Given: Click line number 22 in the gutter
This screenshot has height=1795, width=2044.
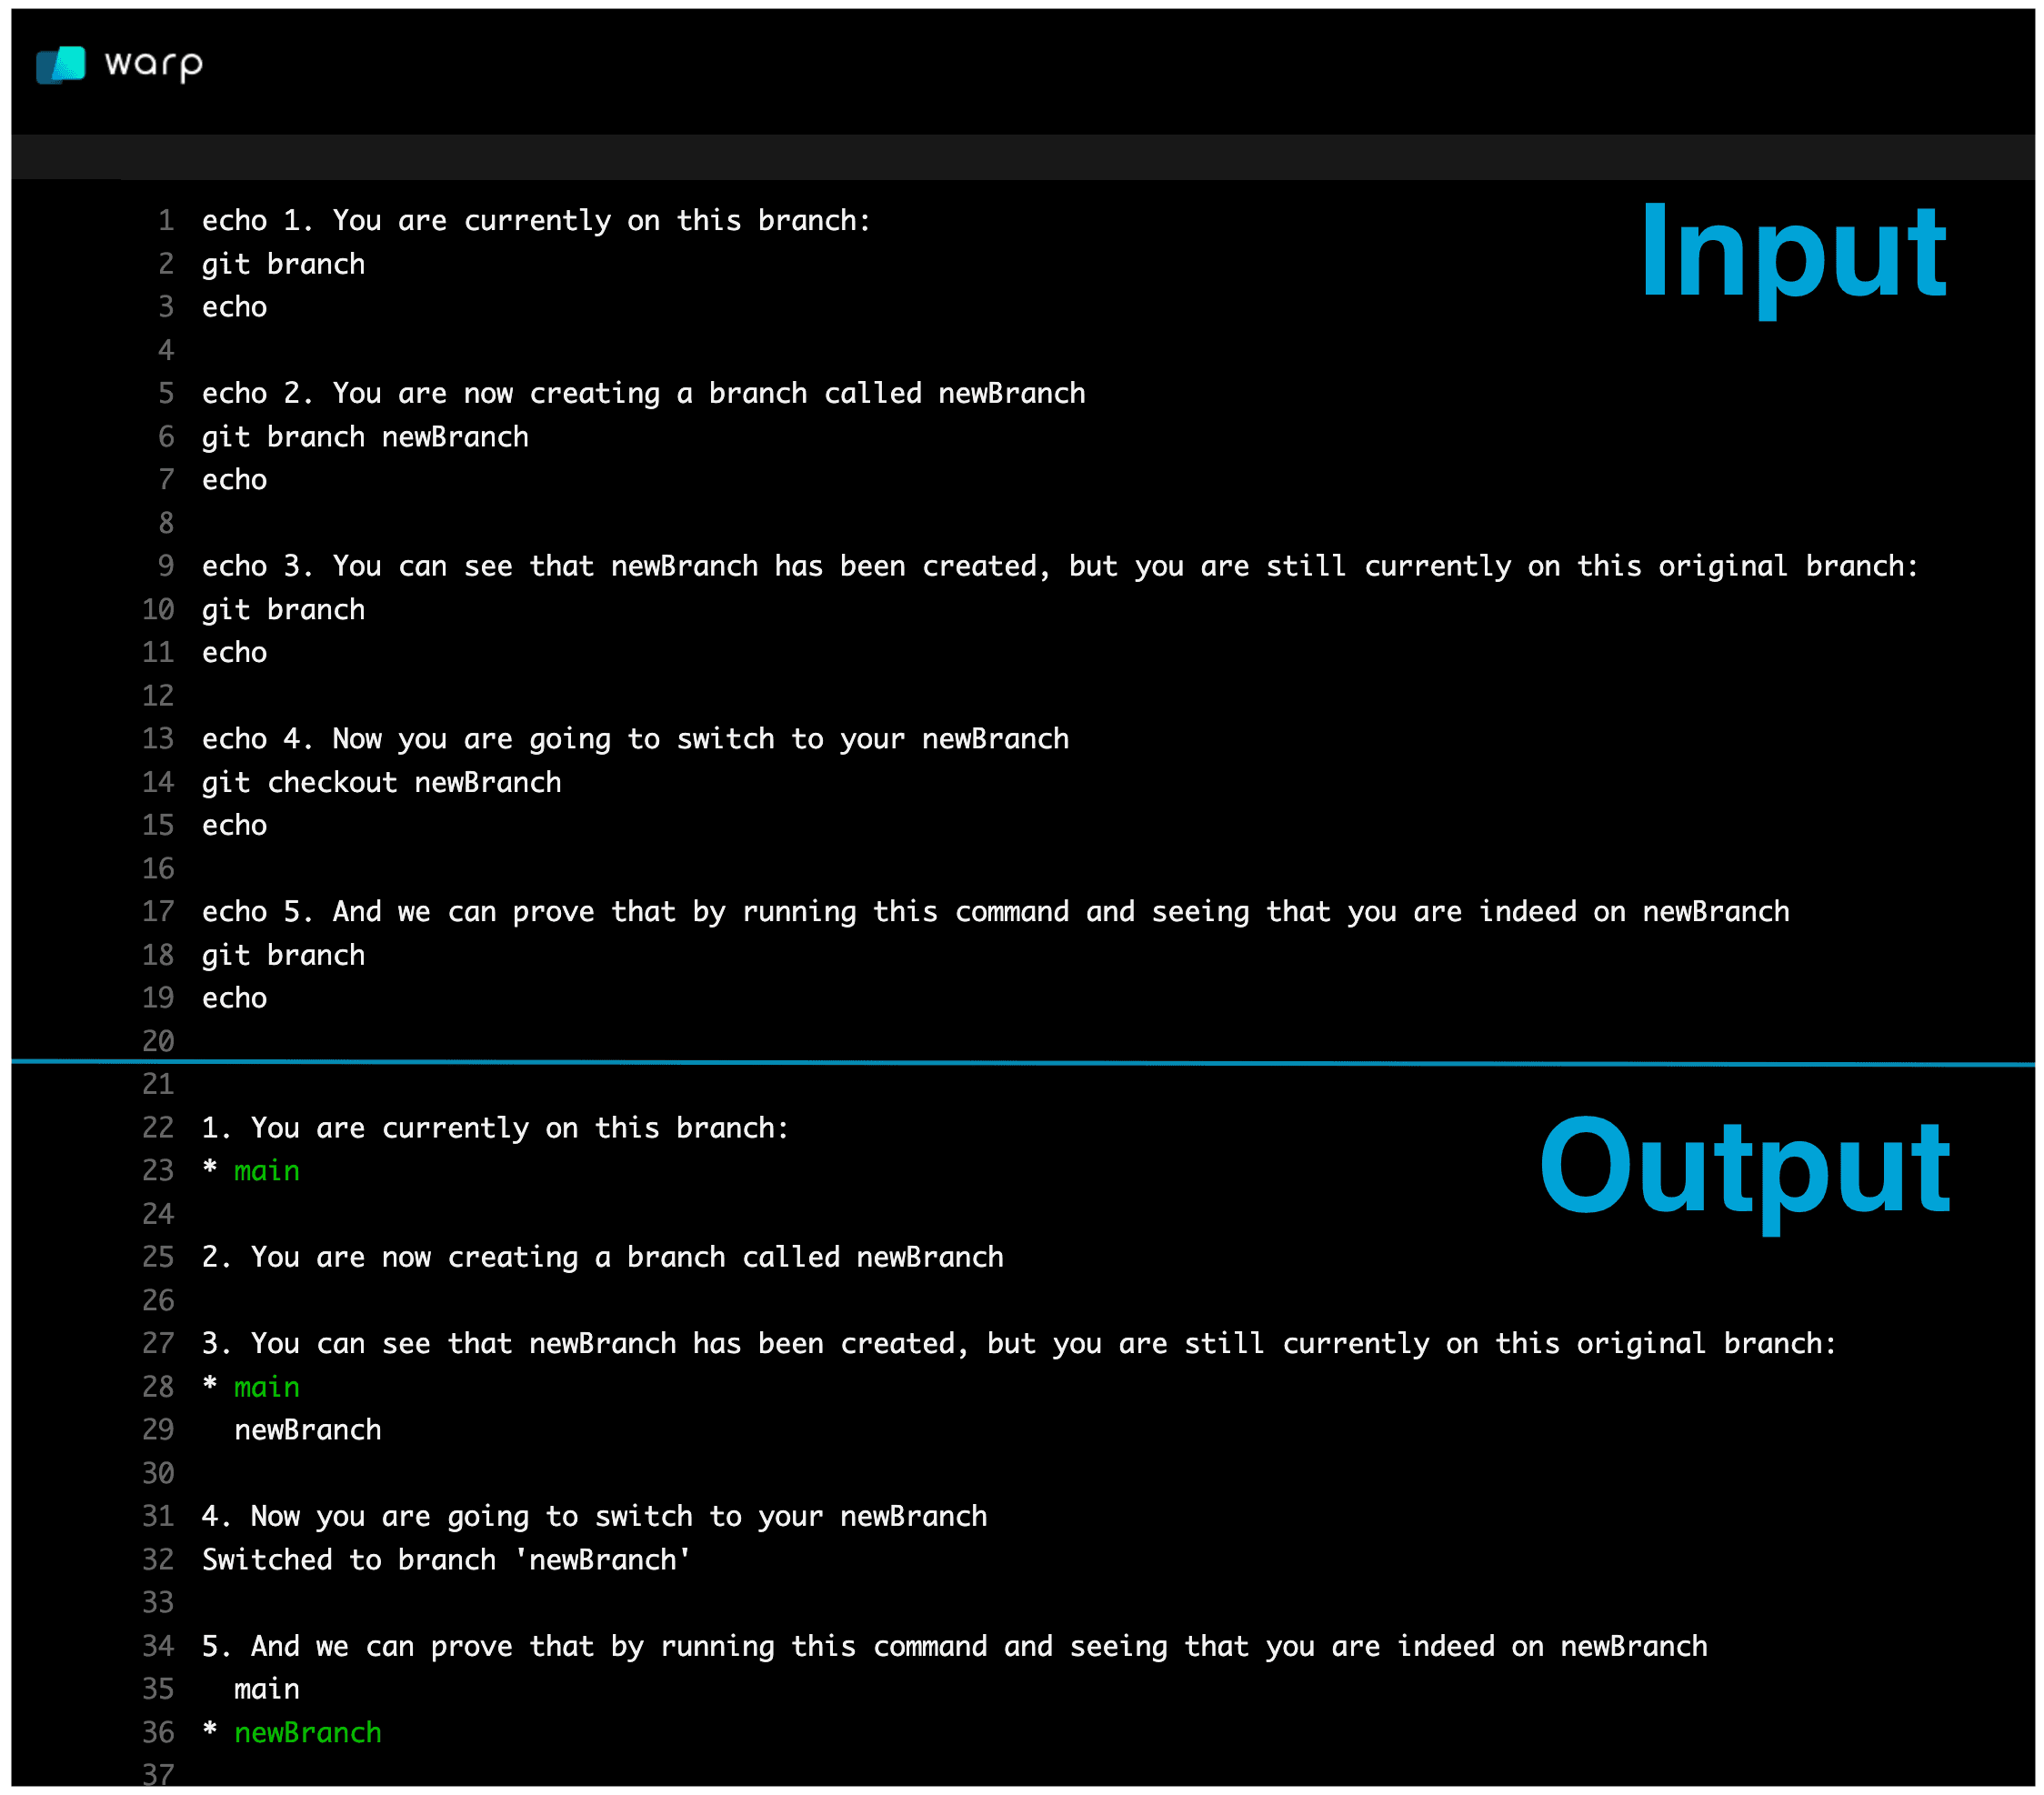Looking at the screenshot, I should 158,1128.
